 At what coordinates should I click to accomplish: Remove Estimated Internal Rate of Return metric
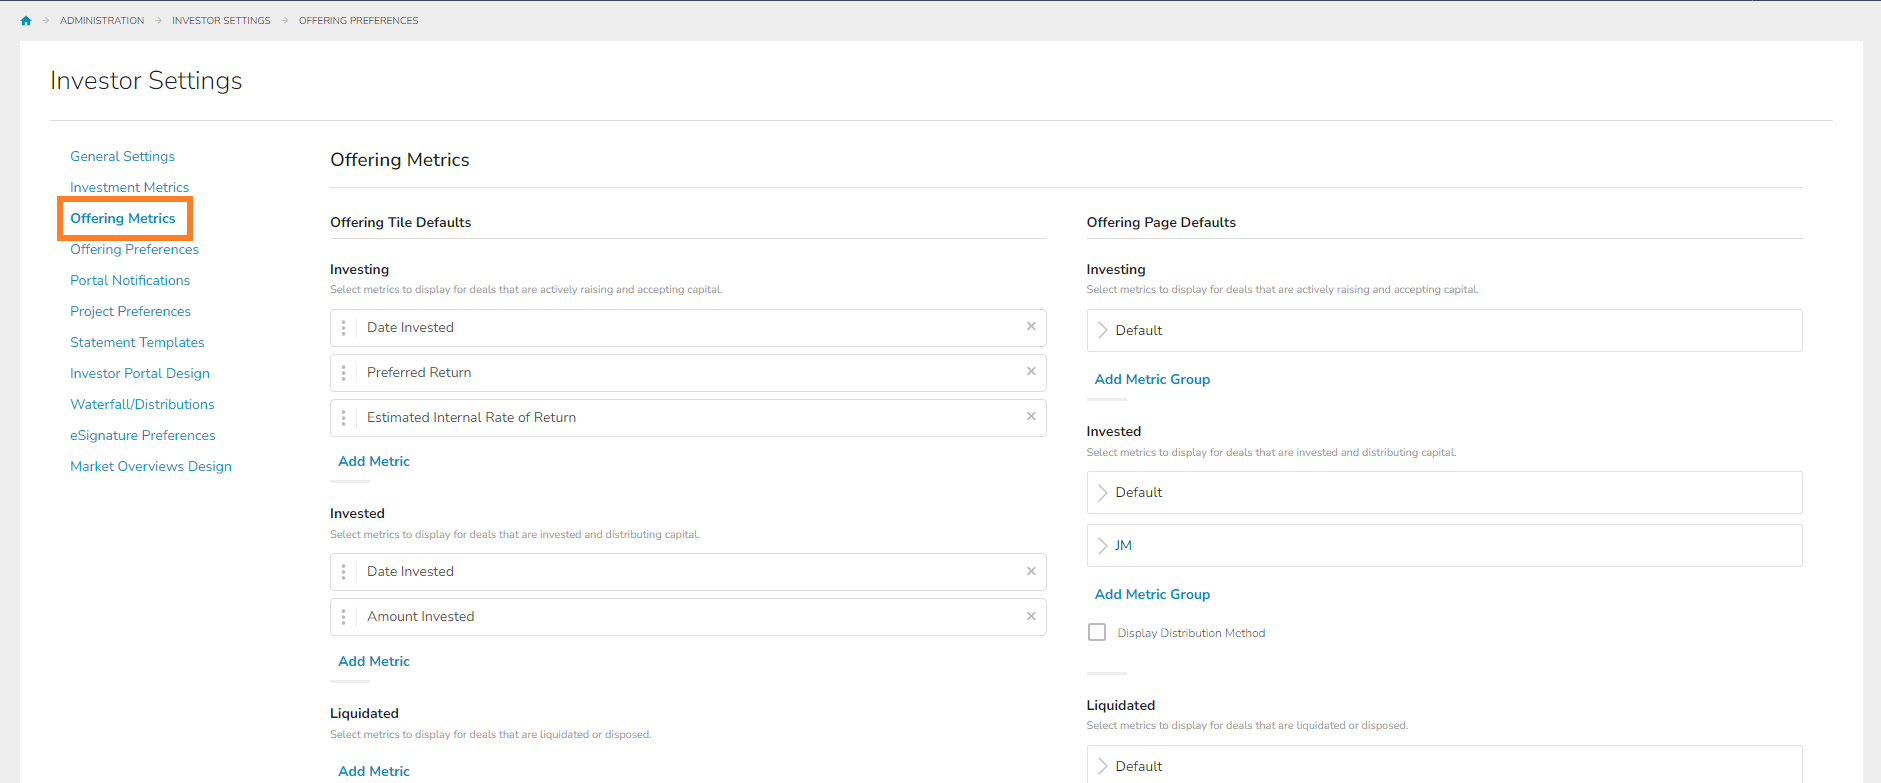tap(1031, 417)
